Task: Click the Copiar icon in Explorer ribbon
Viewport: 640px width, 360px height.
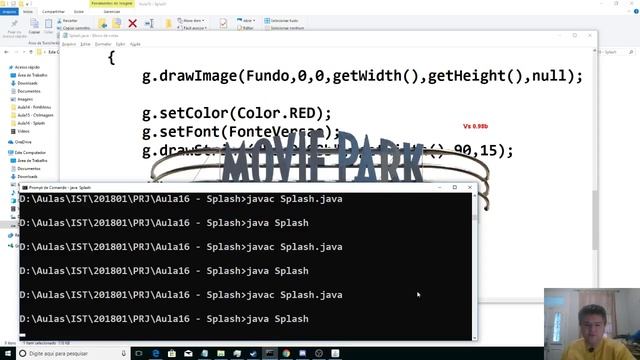Action: (34, 24)
